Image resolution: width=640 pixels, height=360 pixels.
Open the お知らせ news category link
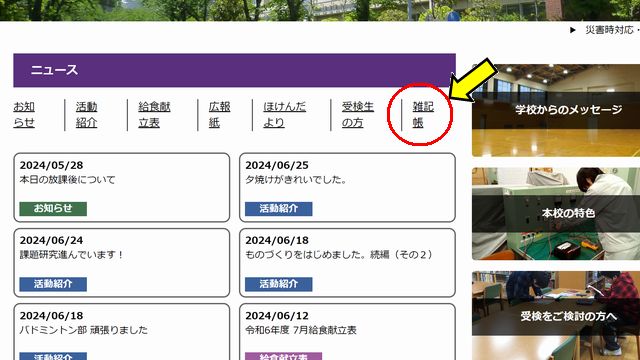[24, 115]
